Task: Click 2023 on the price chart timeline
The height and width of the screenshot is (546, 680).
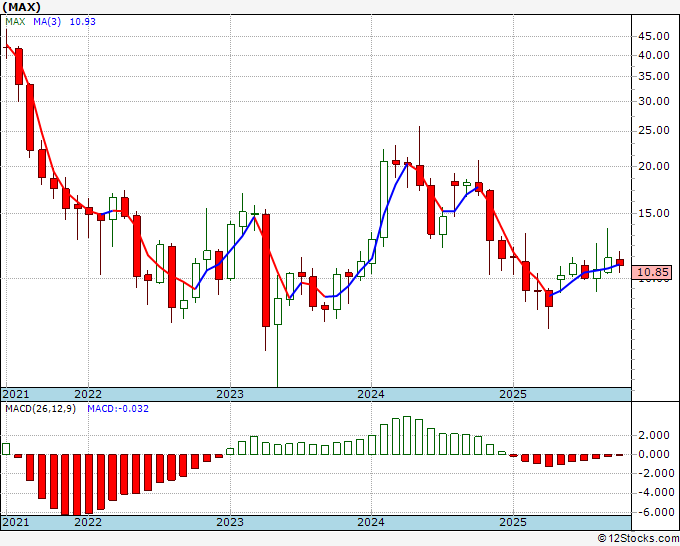Action: click(x=230, y=394)
